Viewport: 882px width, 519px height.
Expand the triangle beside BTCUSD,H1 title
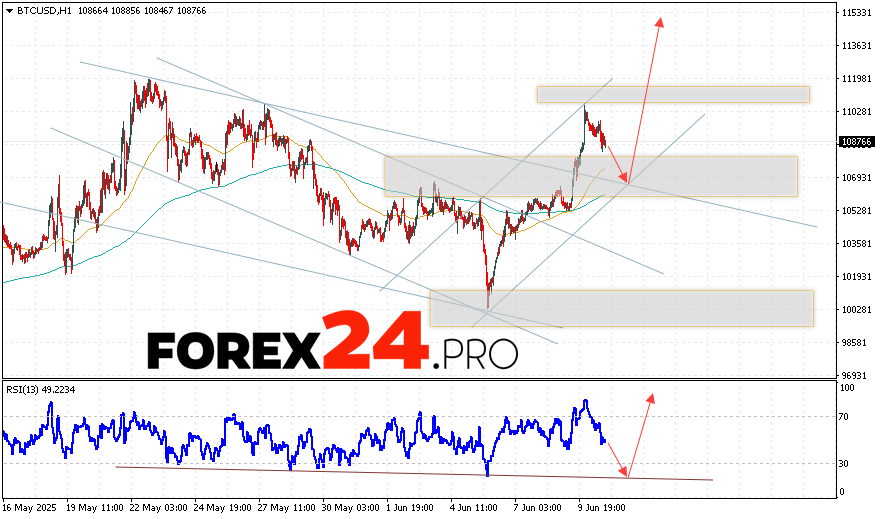click(x=8, y=9)
